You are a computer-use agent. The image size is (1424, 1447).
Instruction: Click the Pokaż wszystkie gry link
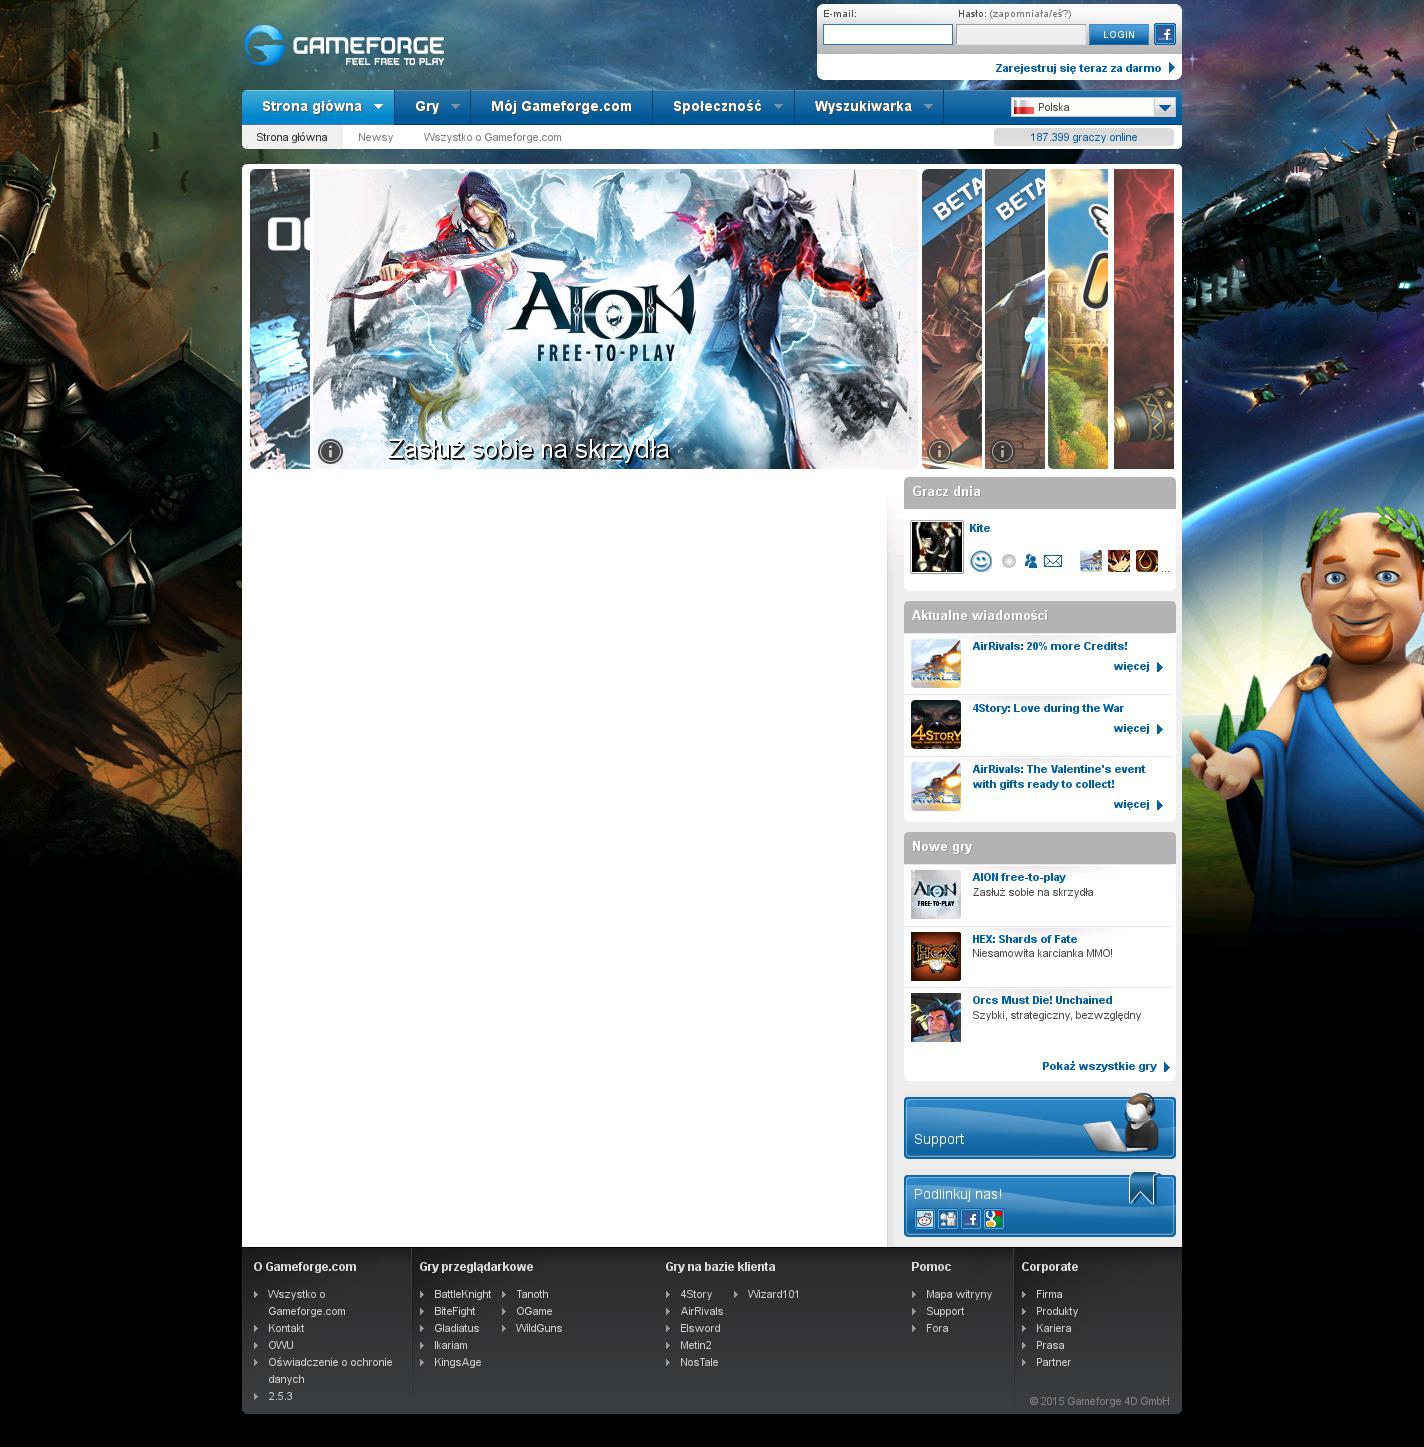(x=1099, y=1066)
